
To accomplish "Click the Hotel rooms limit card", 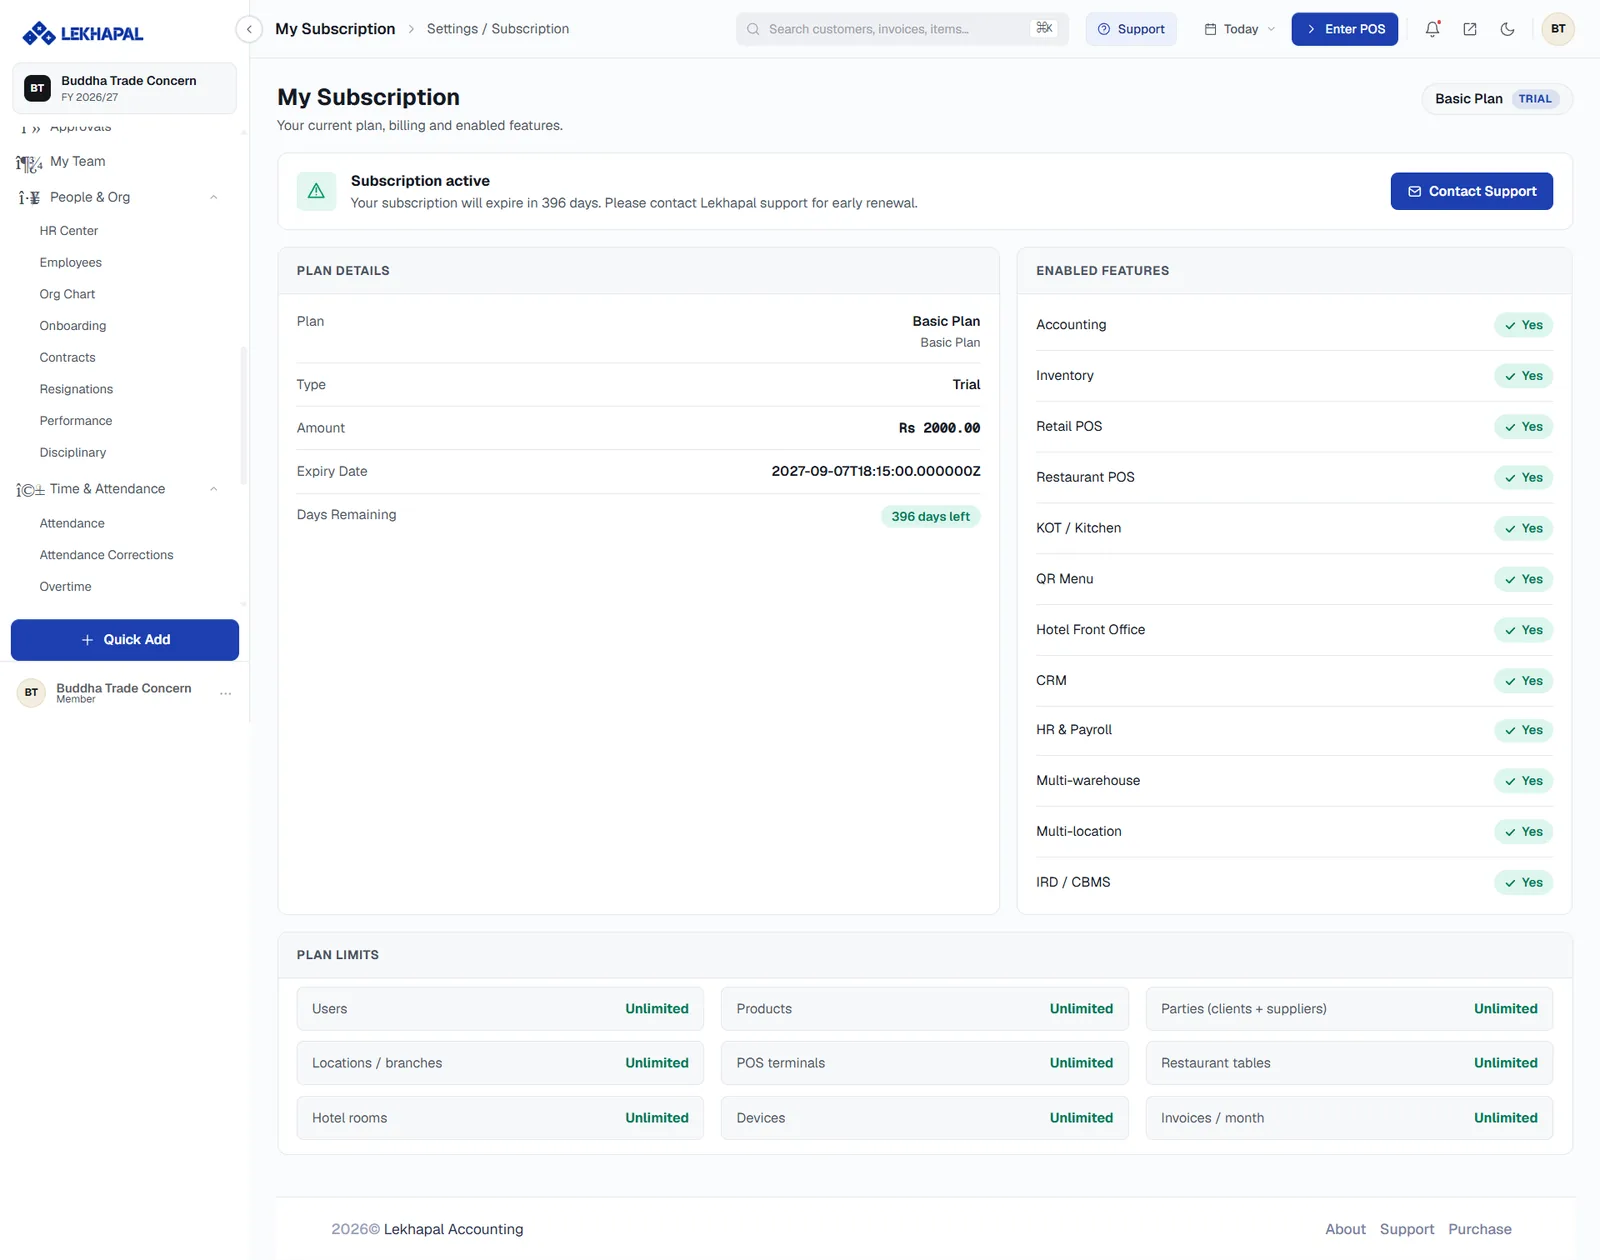I will (x=500, y=1118).
